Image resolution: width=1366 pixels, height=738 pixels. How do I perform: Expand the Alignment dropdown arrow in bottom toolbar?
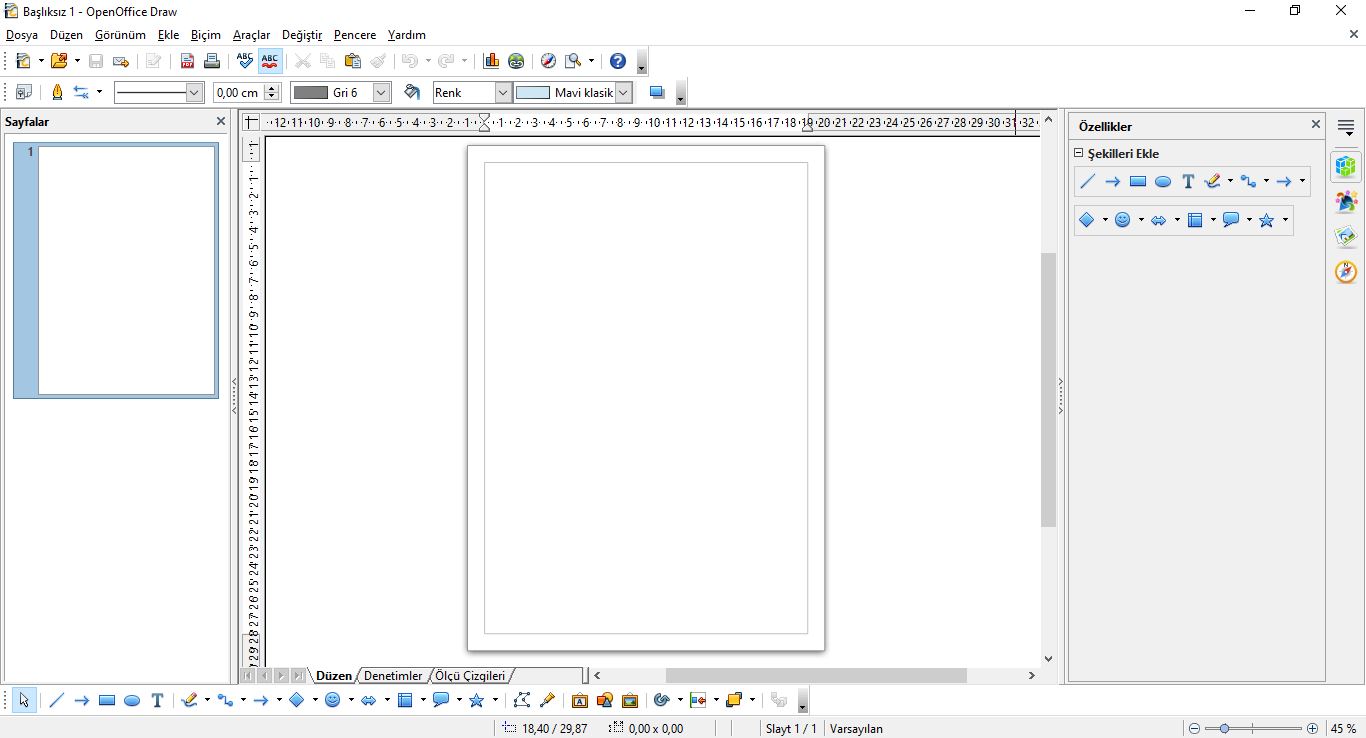tap(716, 700)
